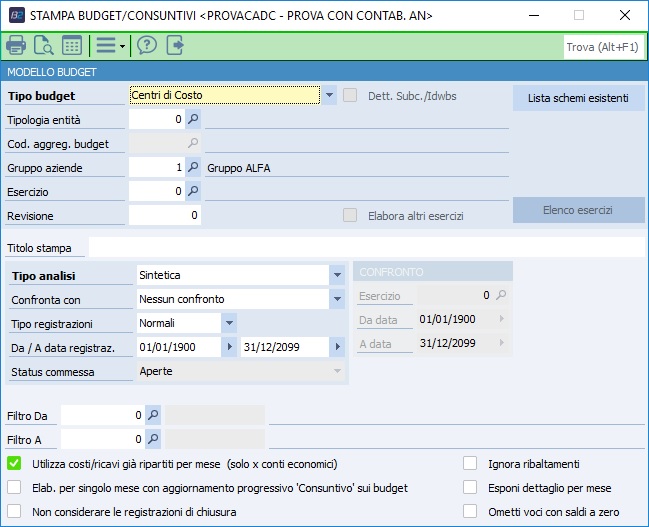The image size is (649, 527).
Task: Click into the Titolo stampa text field
Action: [366, 248]
